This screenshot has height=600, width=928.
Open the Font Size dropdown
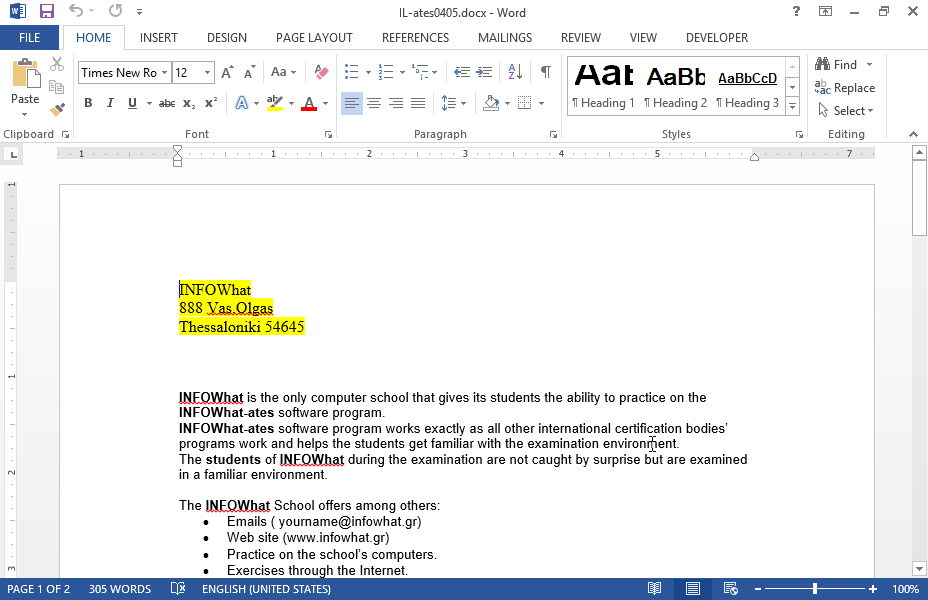(x=205, y=72)
